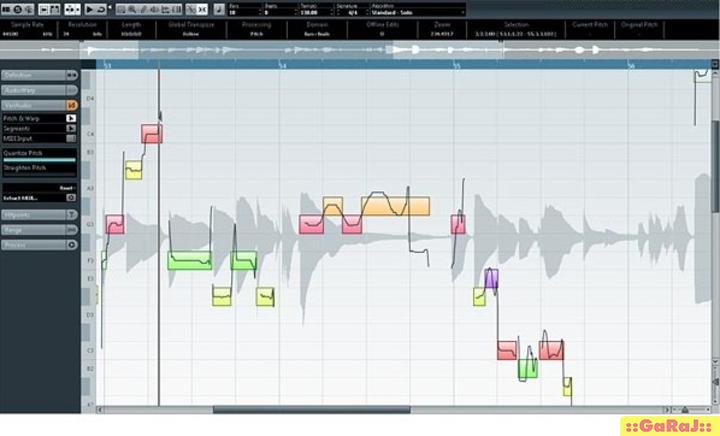Open the Hitpoints tab
The image size is (720, 436).
click(x=39, y=215)
